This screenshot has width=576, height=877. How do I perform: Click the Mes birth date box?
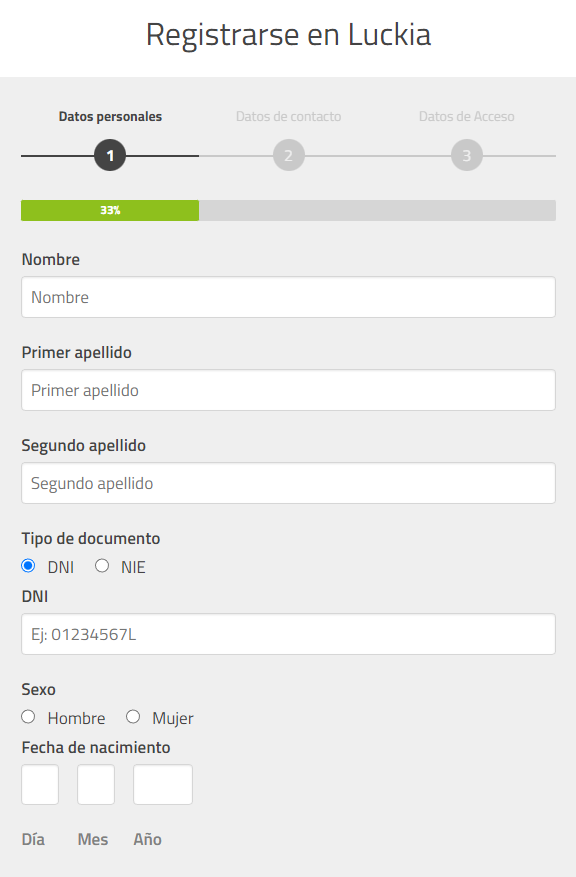click(x=96, y=784)
